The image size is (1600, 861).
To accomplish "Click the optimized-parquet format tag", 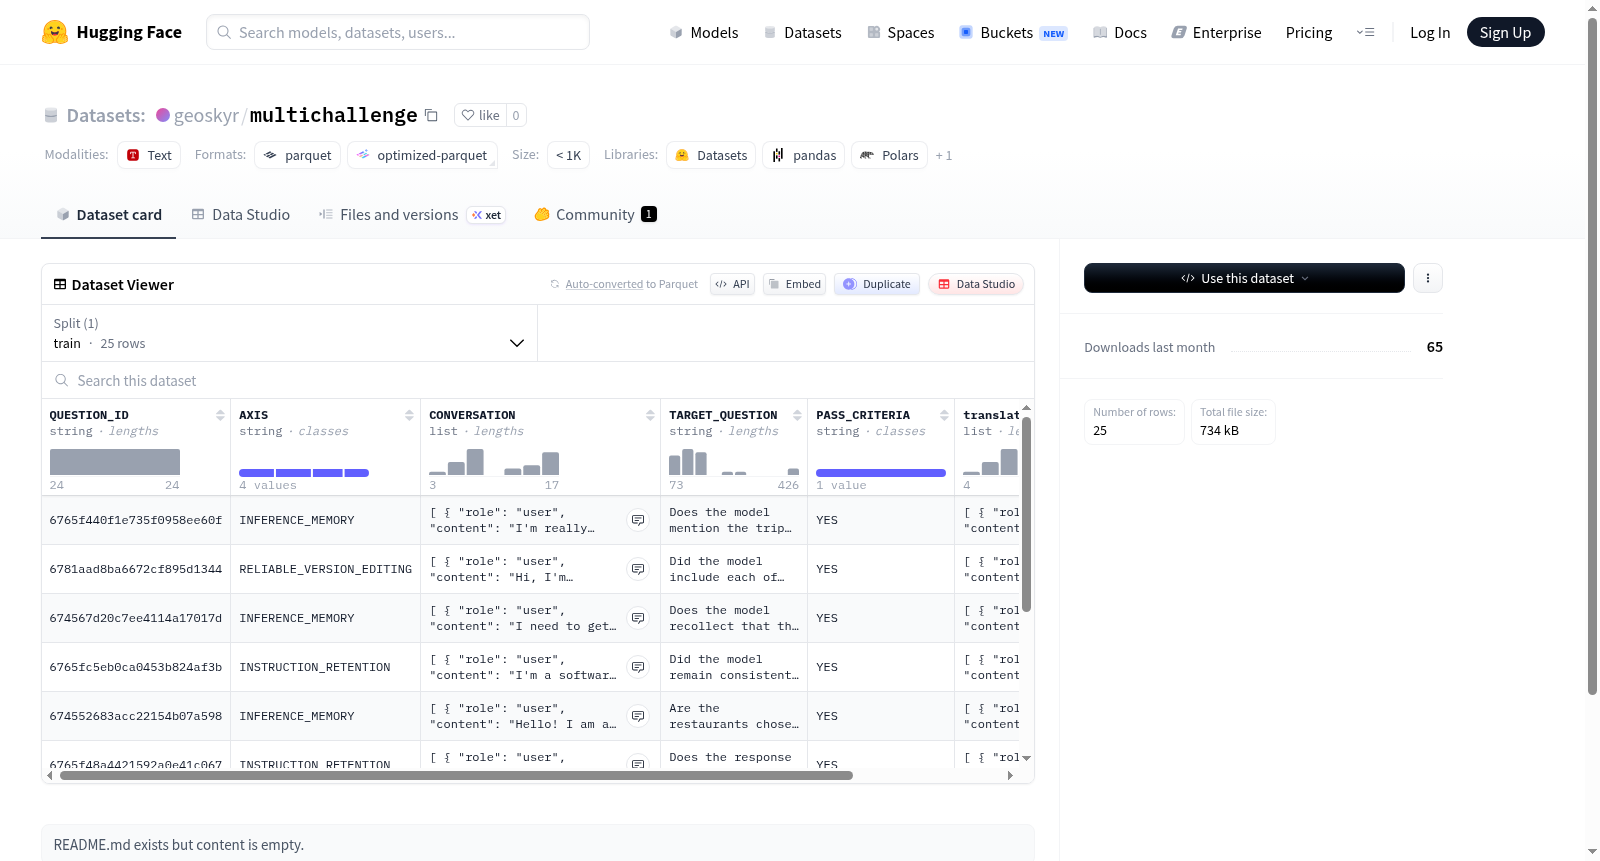I will pos(422,155).
